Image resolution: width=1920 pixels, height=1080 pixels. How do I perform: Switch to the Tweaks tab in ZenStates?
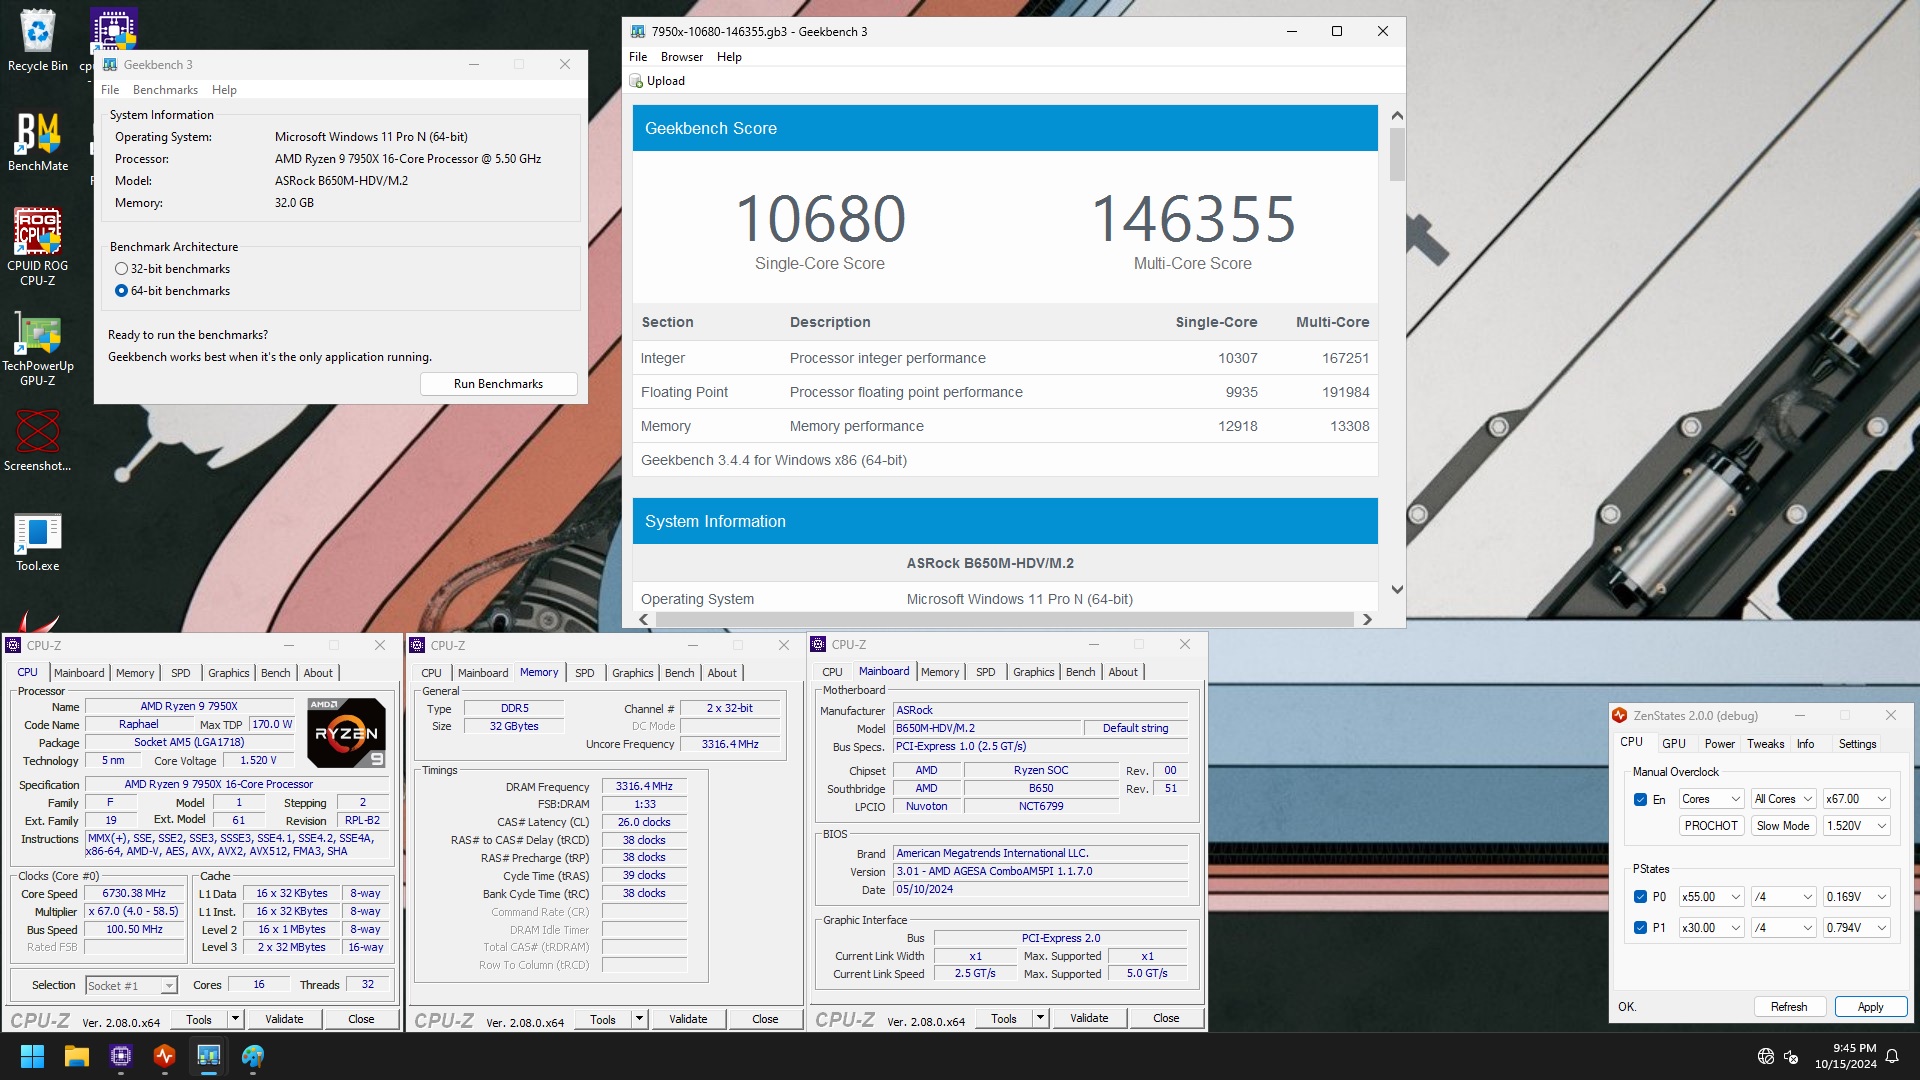[x=1765, y=744]
